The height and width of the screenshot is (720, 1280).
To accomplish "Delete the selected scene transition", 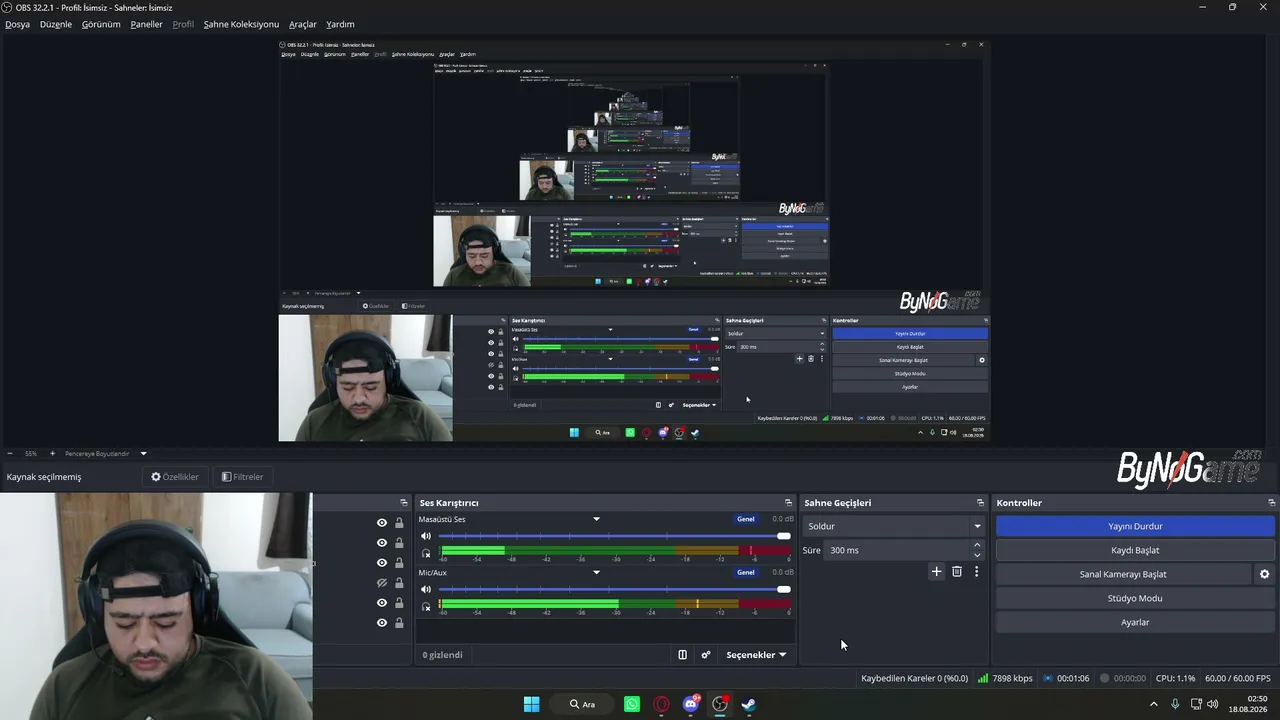I will tap(957, 572).
